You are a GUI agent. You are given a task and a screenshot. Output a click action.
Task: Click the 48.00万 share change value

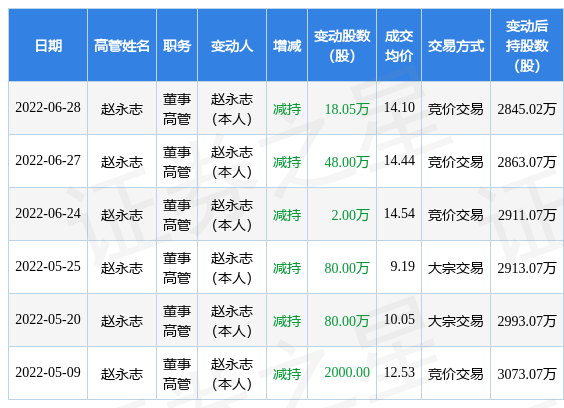347,162
